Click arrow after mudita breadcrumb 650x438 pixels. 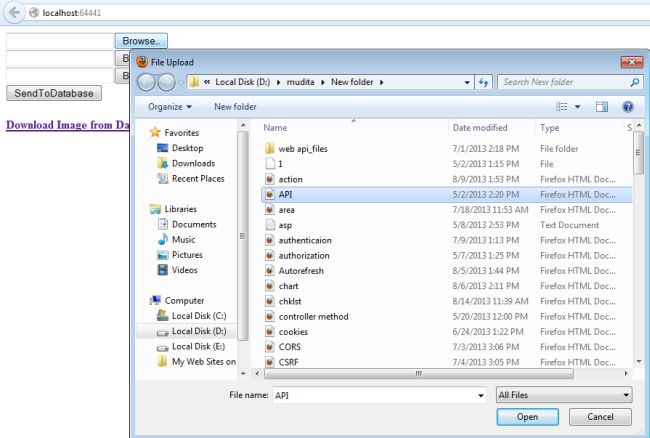[x=323, y=82]
